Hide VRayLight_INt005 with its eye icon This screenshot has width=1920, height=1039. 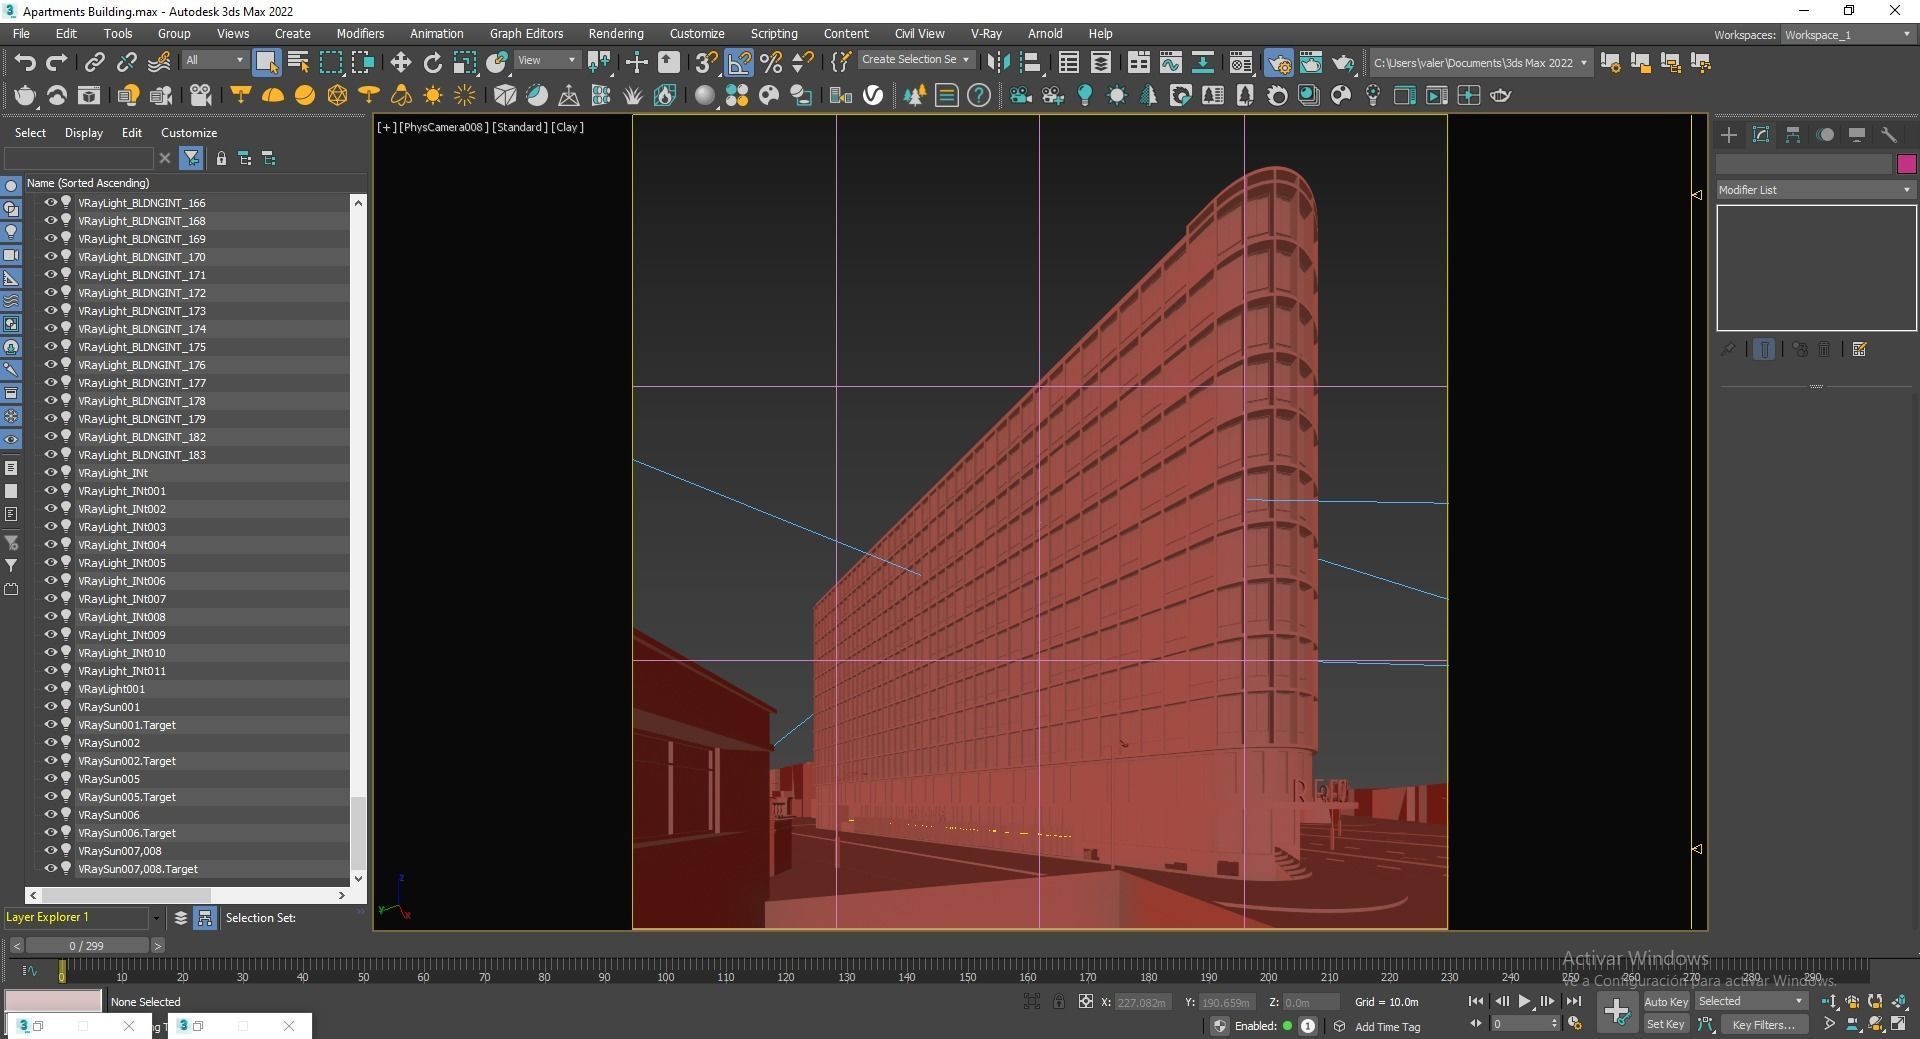(x=50, y=562)
